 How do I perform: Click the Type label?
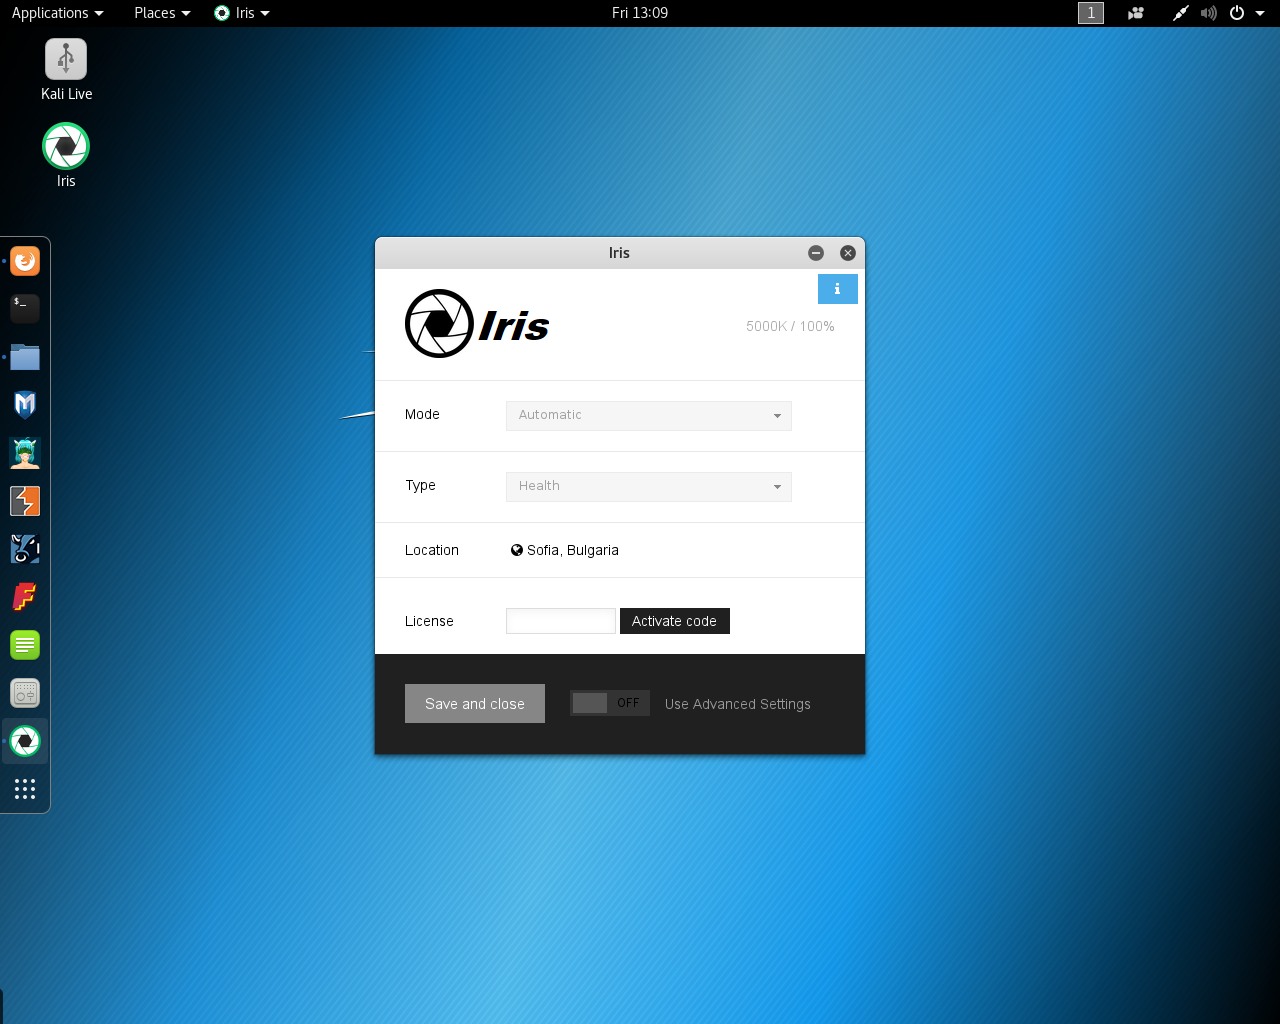(x=420, y=486)
